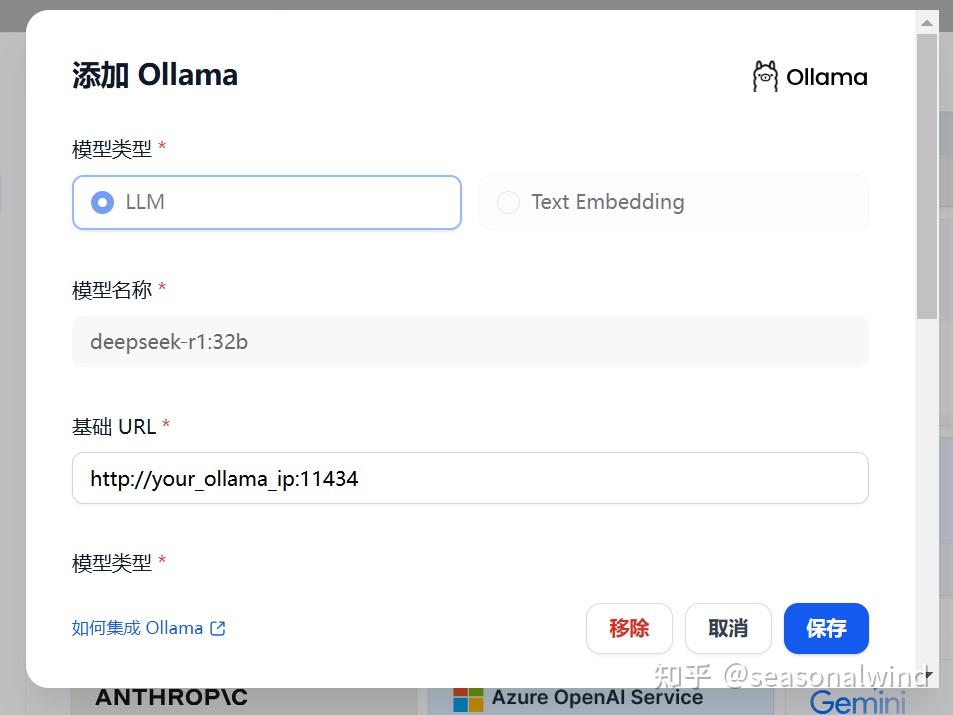Click 移除 to remove the model
The height and width of the screenshot is (715, 953).
(x=629, y=628)
